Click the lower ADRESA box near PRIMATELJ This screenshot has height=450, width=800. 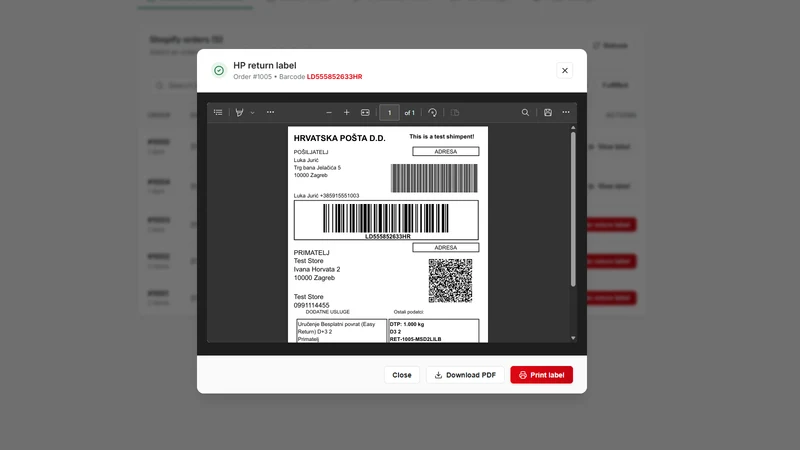pos(445,247)
